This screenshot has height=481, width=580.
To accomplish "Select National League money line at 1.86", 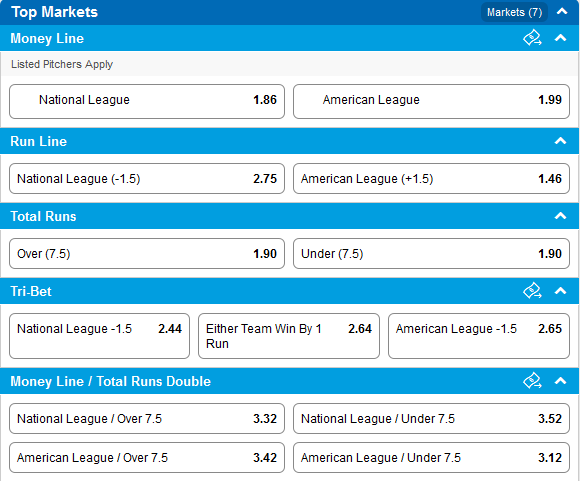I will click(x=147, y=101).
